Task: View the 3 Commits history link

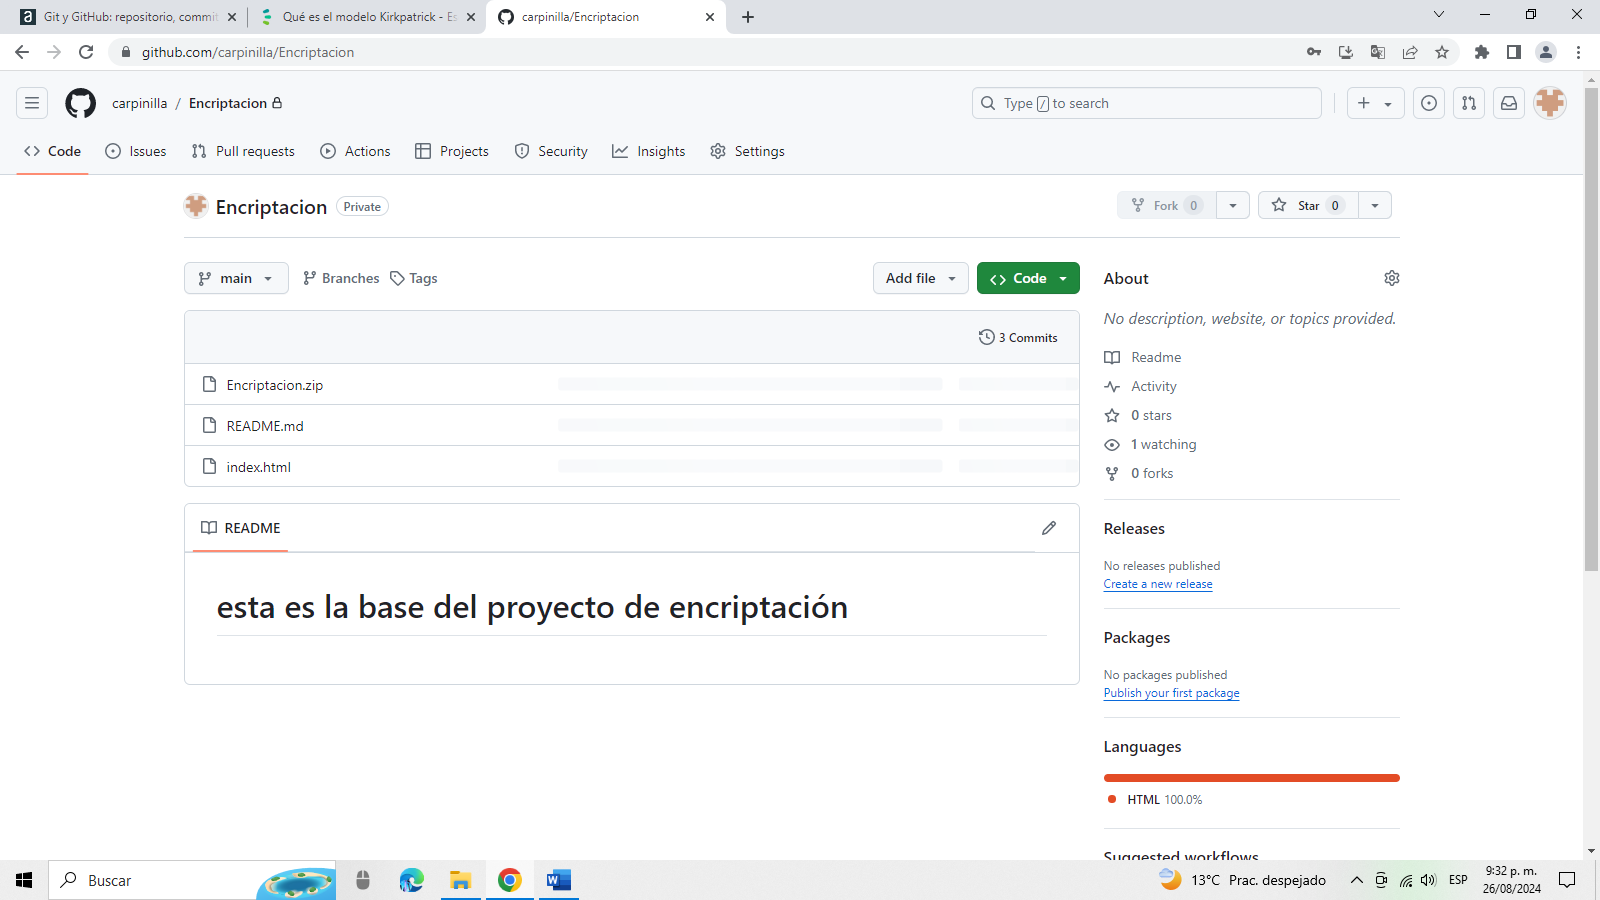Action: click(1018, 338)
